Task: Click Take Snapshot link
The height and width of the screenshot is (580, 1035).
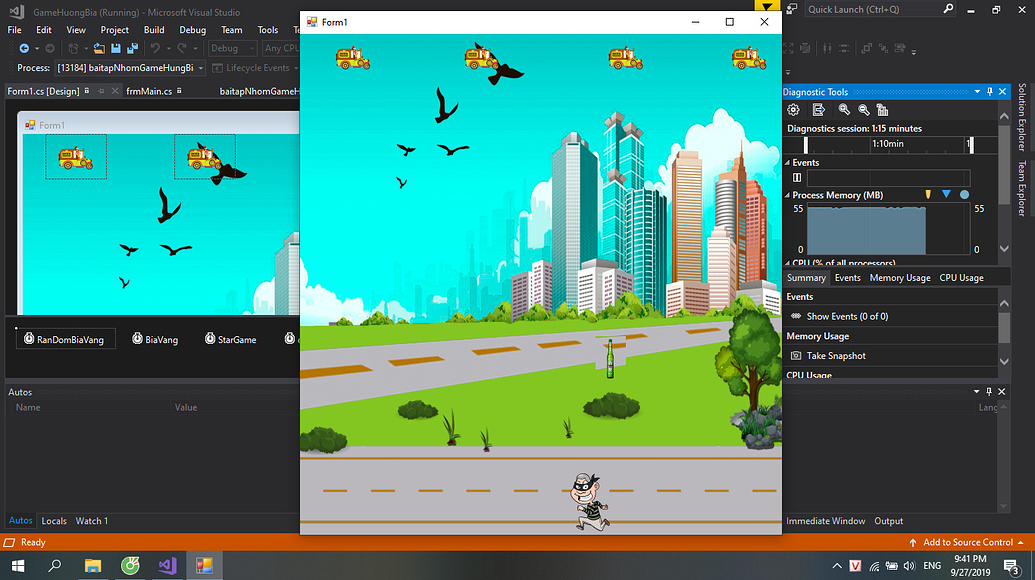Action: 836,356
